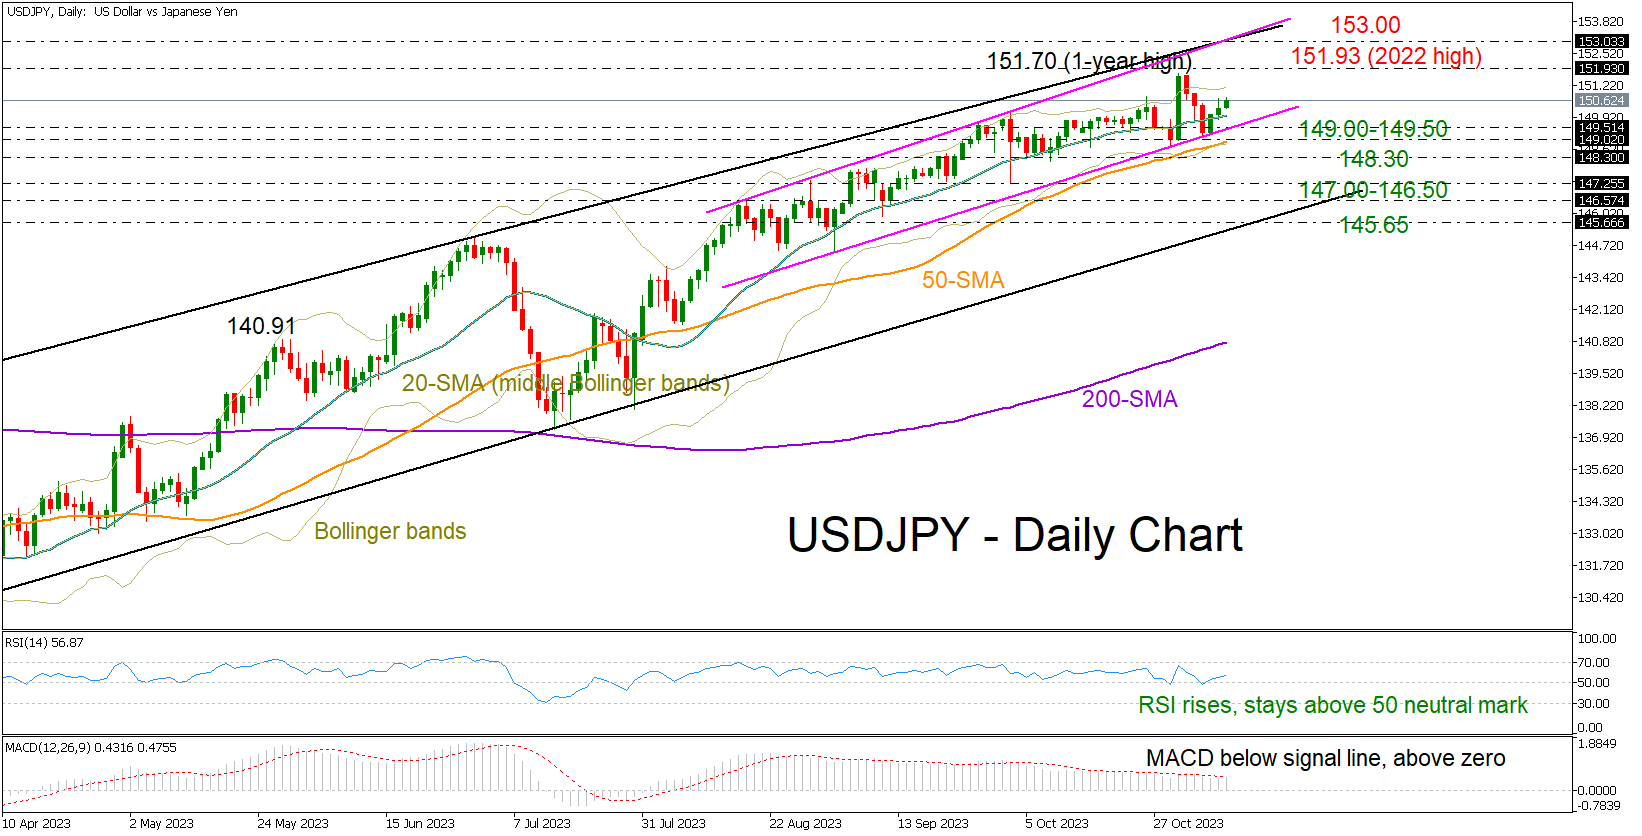Image resolution: width=1642 pixels, height=836 pixels.
Task: Click the USDJPY Daily chart title header
Action: click(122, 12)
